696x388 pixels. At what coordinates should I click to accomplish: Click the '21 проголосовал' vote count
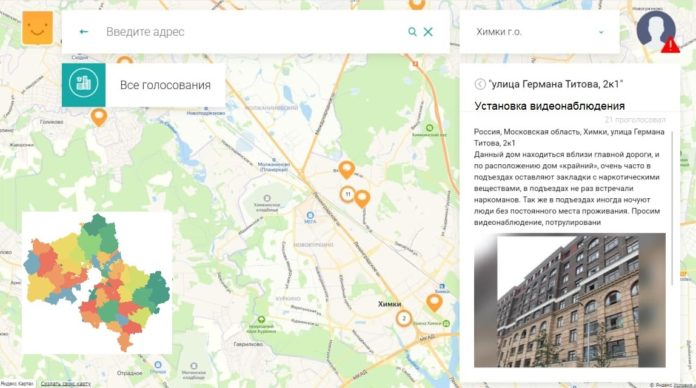coord(635,120)
